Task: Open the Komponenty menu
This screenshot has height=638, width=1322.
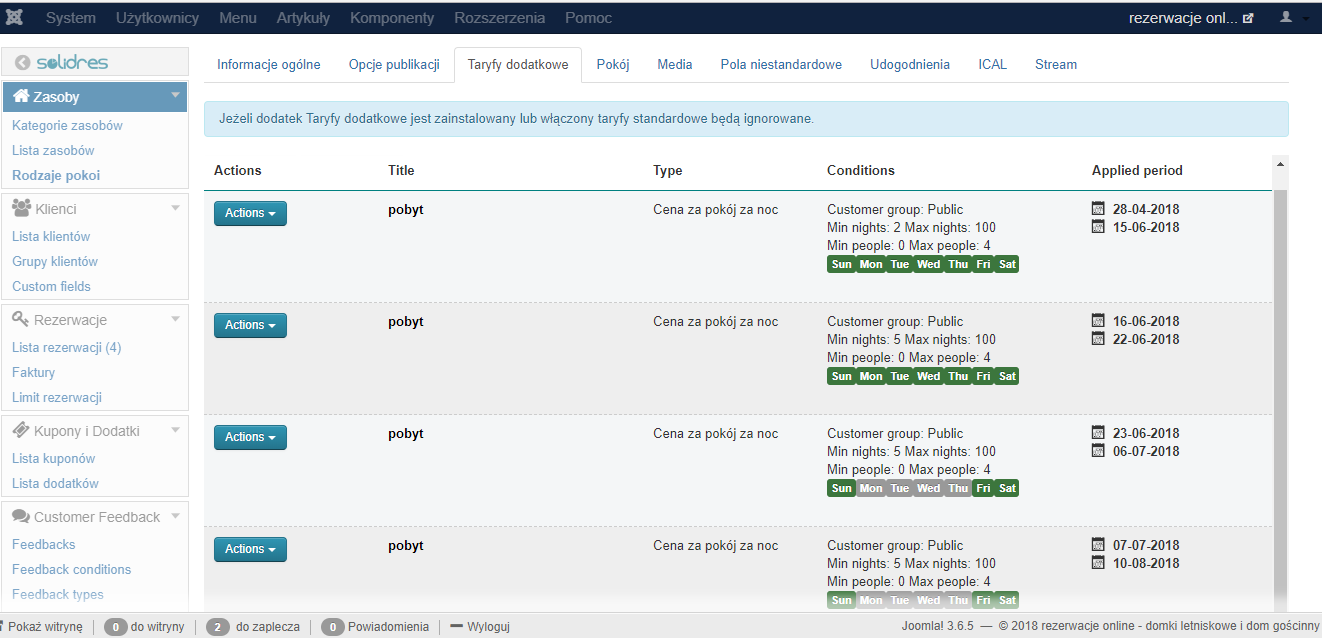Action: click(392, 18)
